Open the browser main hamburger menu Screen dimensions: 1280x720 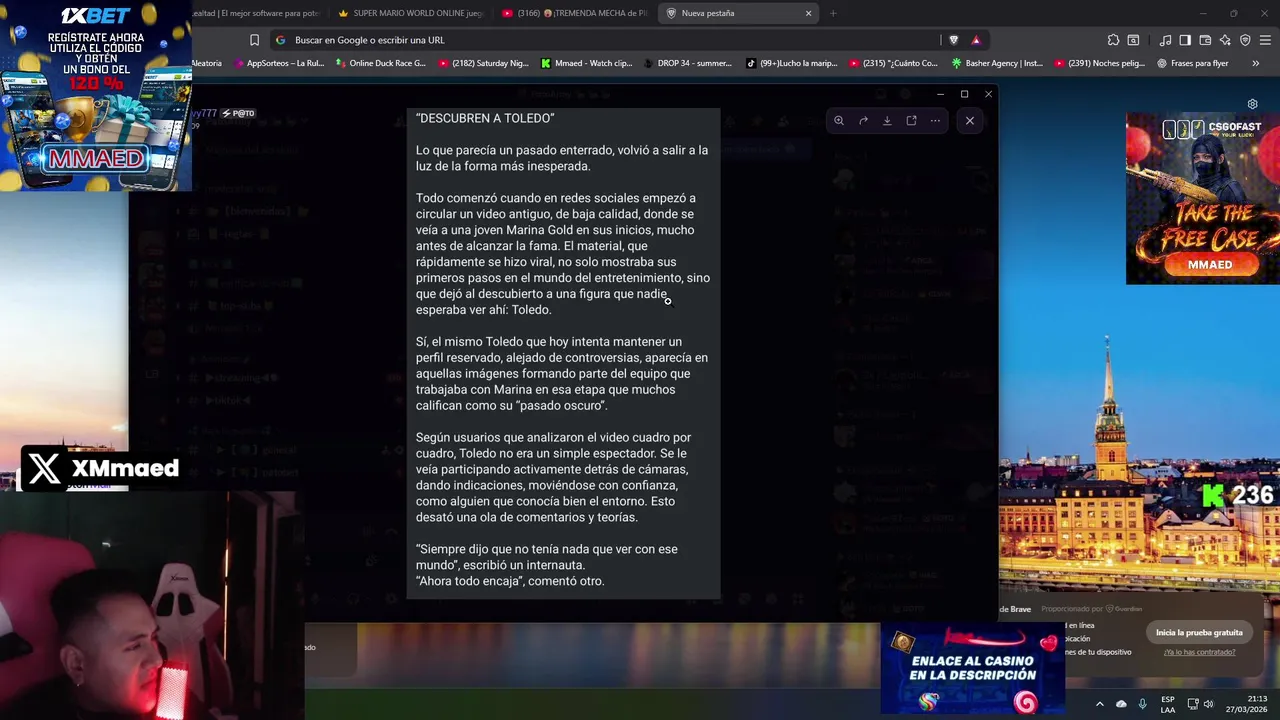(x=1265, y=40)
